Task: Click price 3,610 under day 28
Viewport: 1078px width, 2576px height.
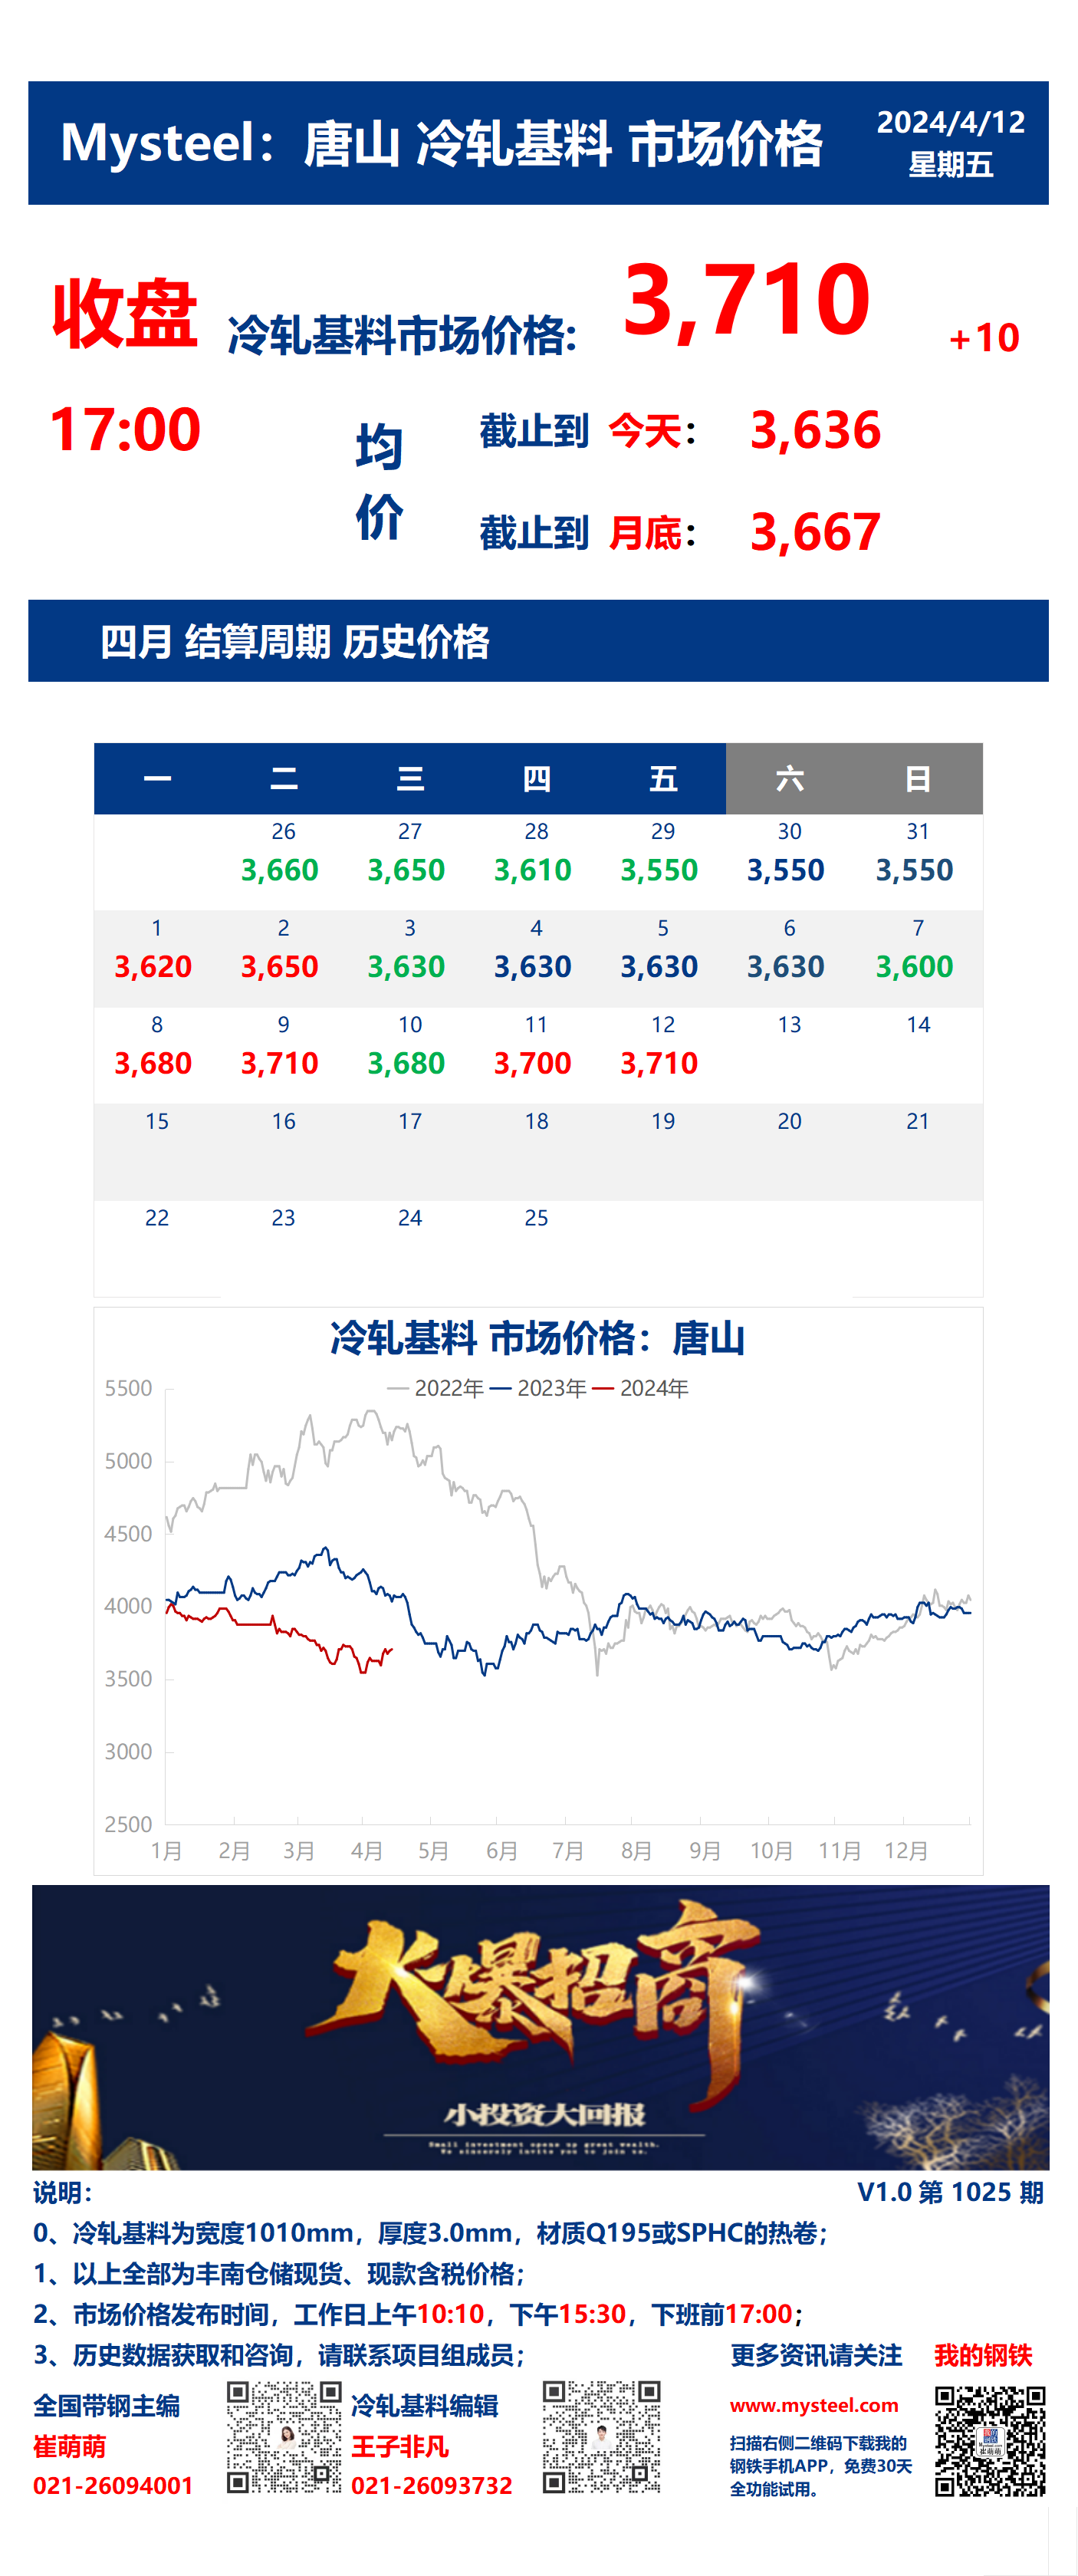Action: click(533, 870)
